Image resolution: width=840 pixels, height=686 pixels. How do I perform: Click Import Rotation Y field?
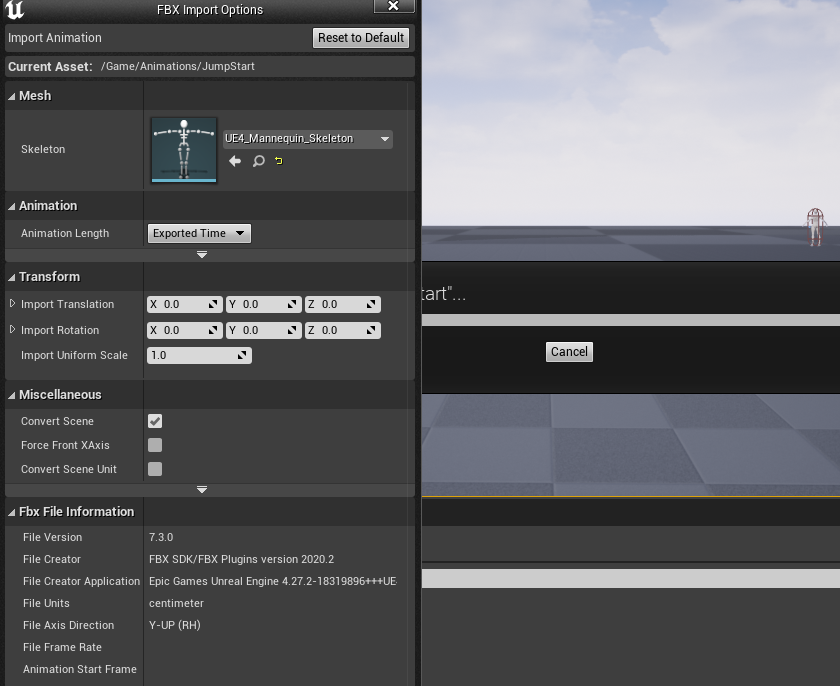(x=264, y=330)
